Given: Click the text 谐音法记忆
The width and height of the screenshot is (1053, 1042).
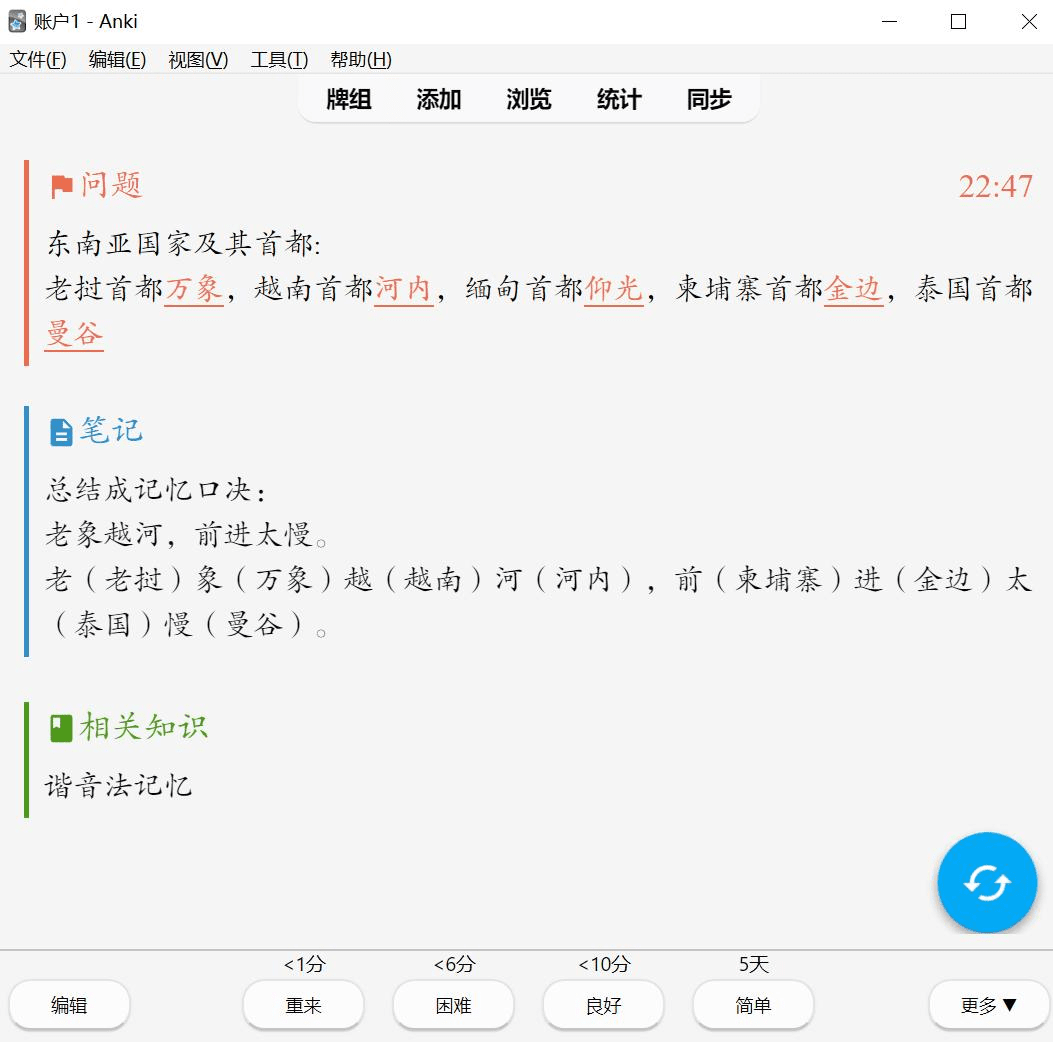Looking at the screenshot, I should tap(119, 786).
